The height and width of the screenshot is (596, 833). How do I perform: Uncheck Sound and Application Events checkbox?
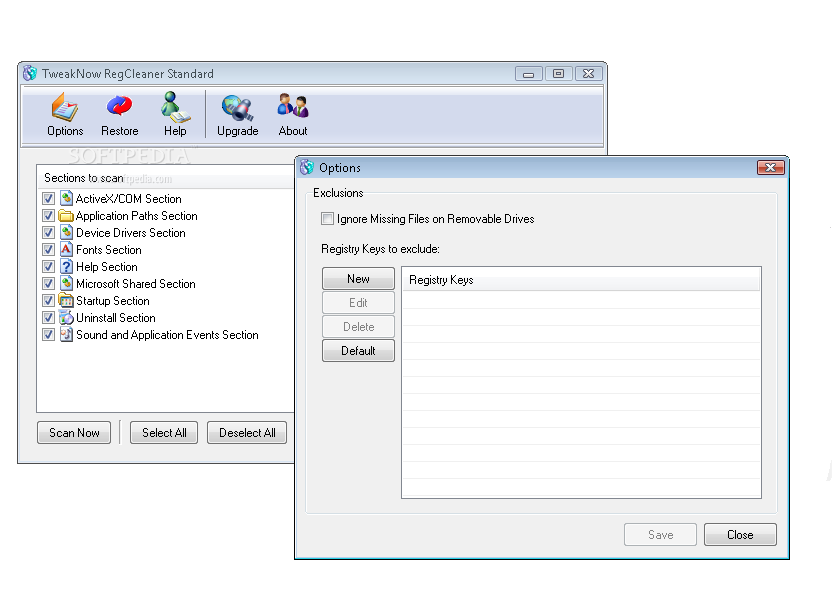tap(48, 335)
